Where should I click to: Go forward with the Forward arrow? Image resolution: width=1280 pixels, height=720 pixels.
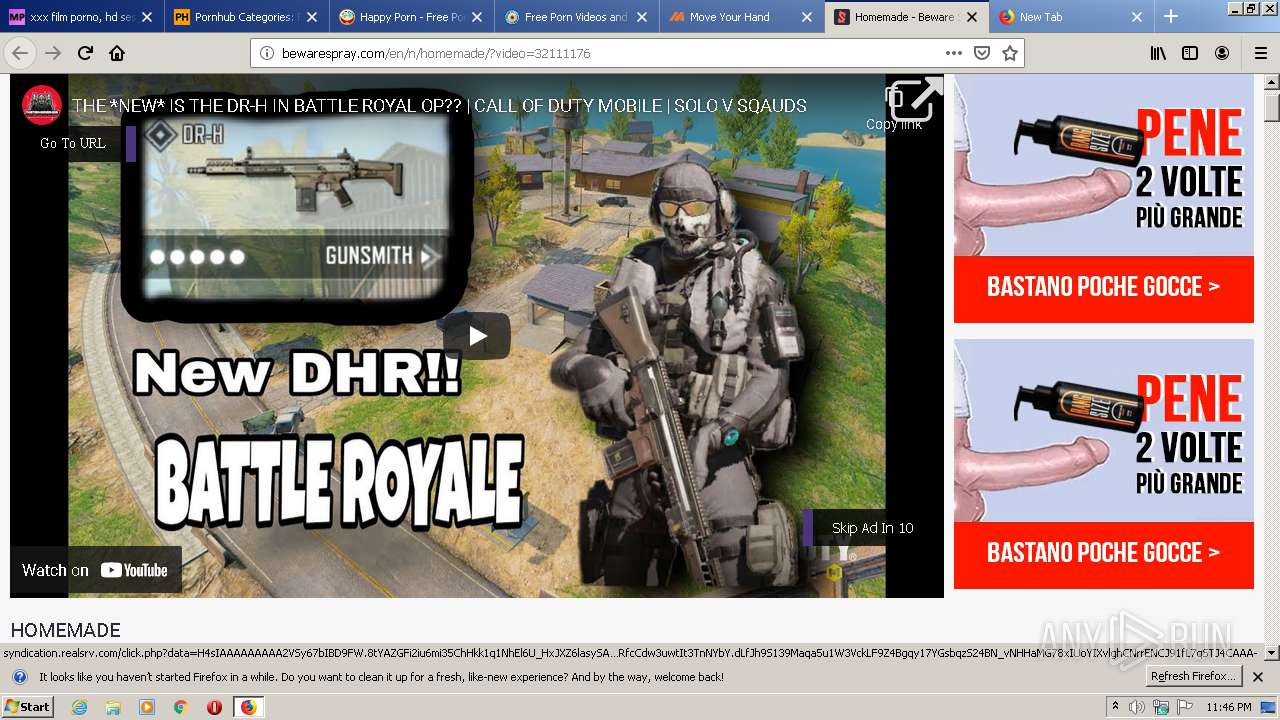pyautogui.click(x=53, y=53)
